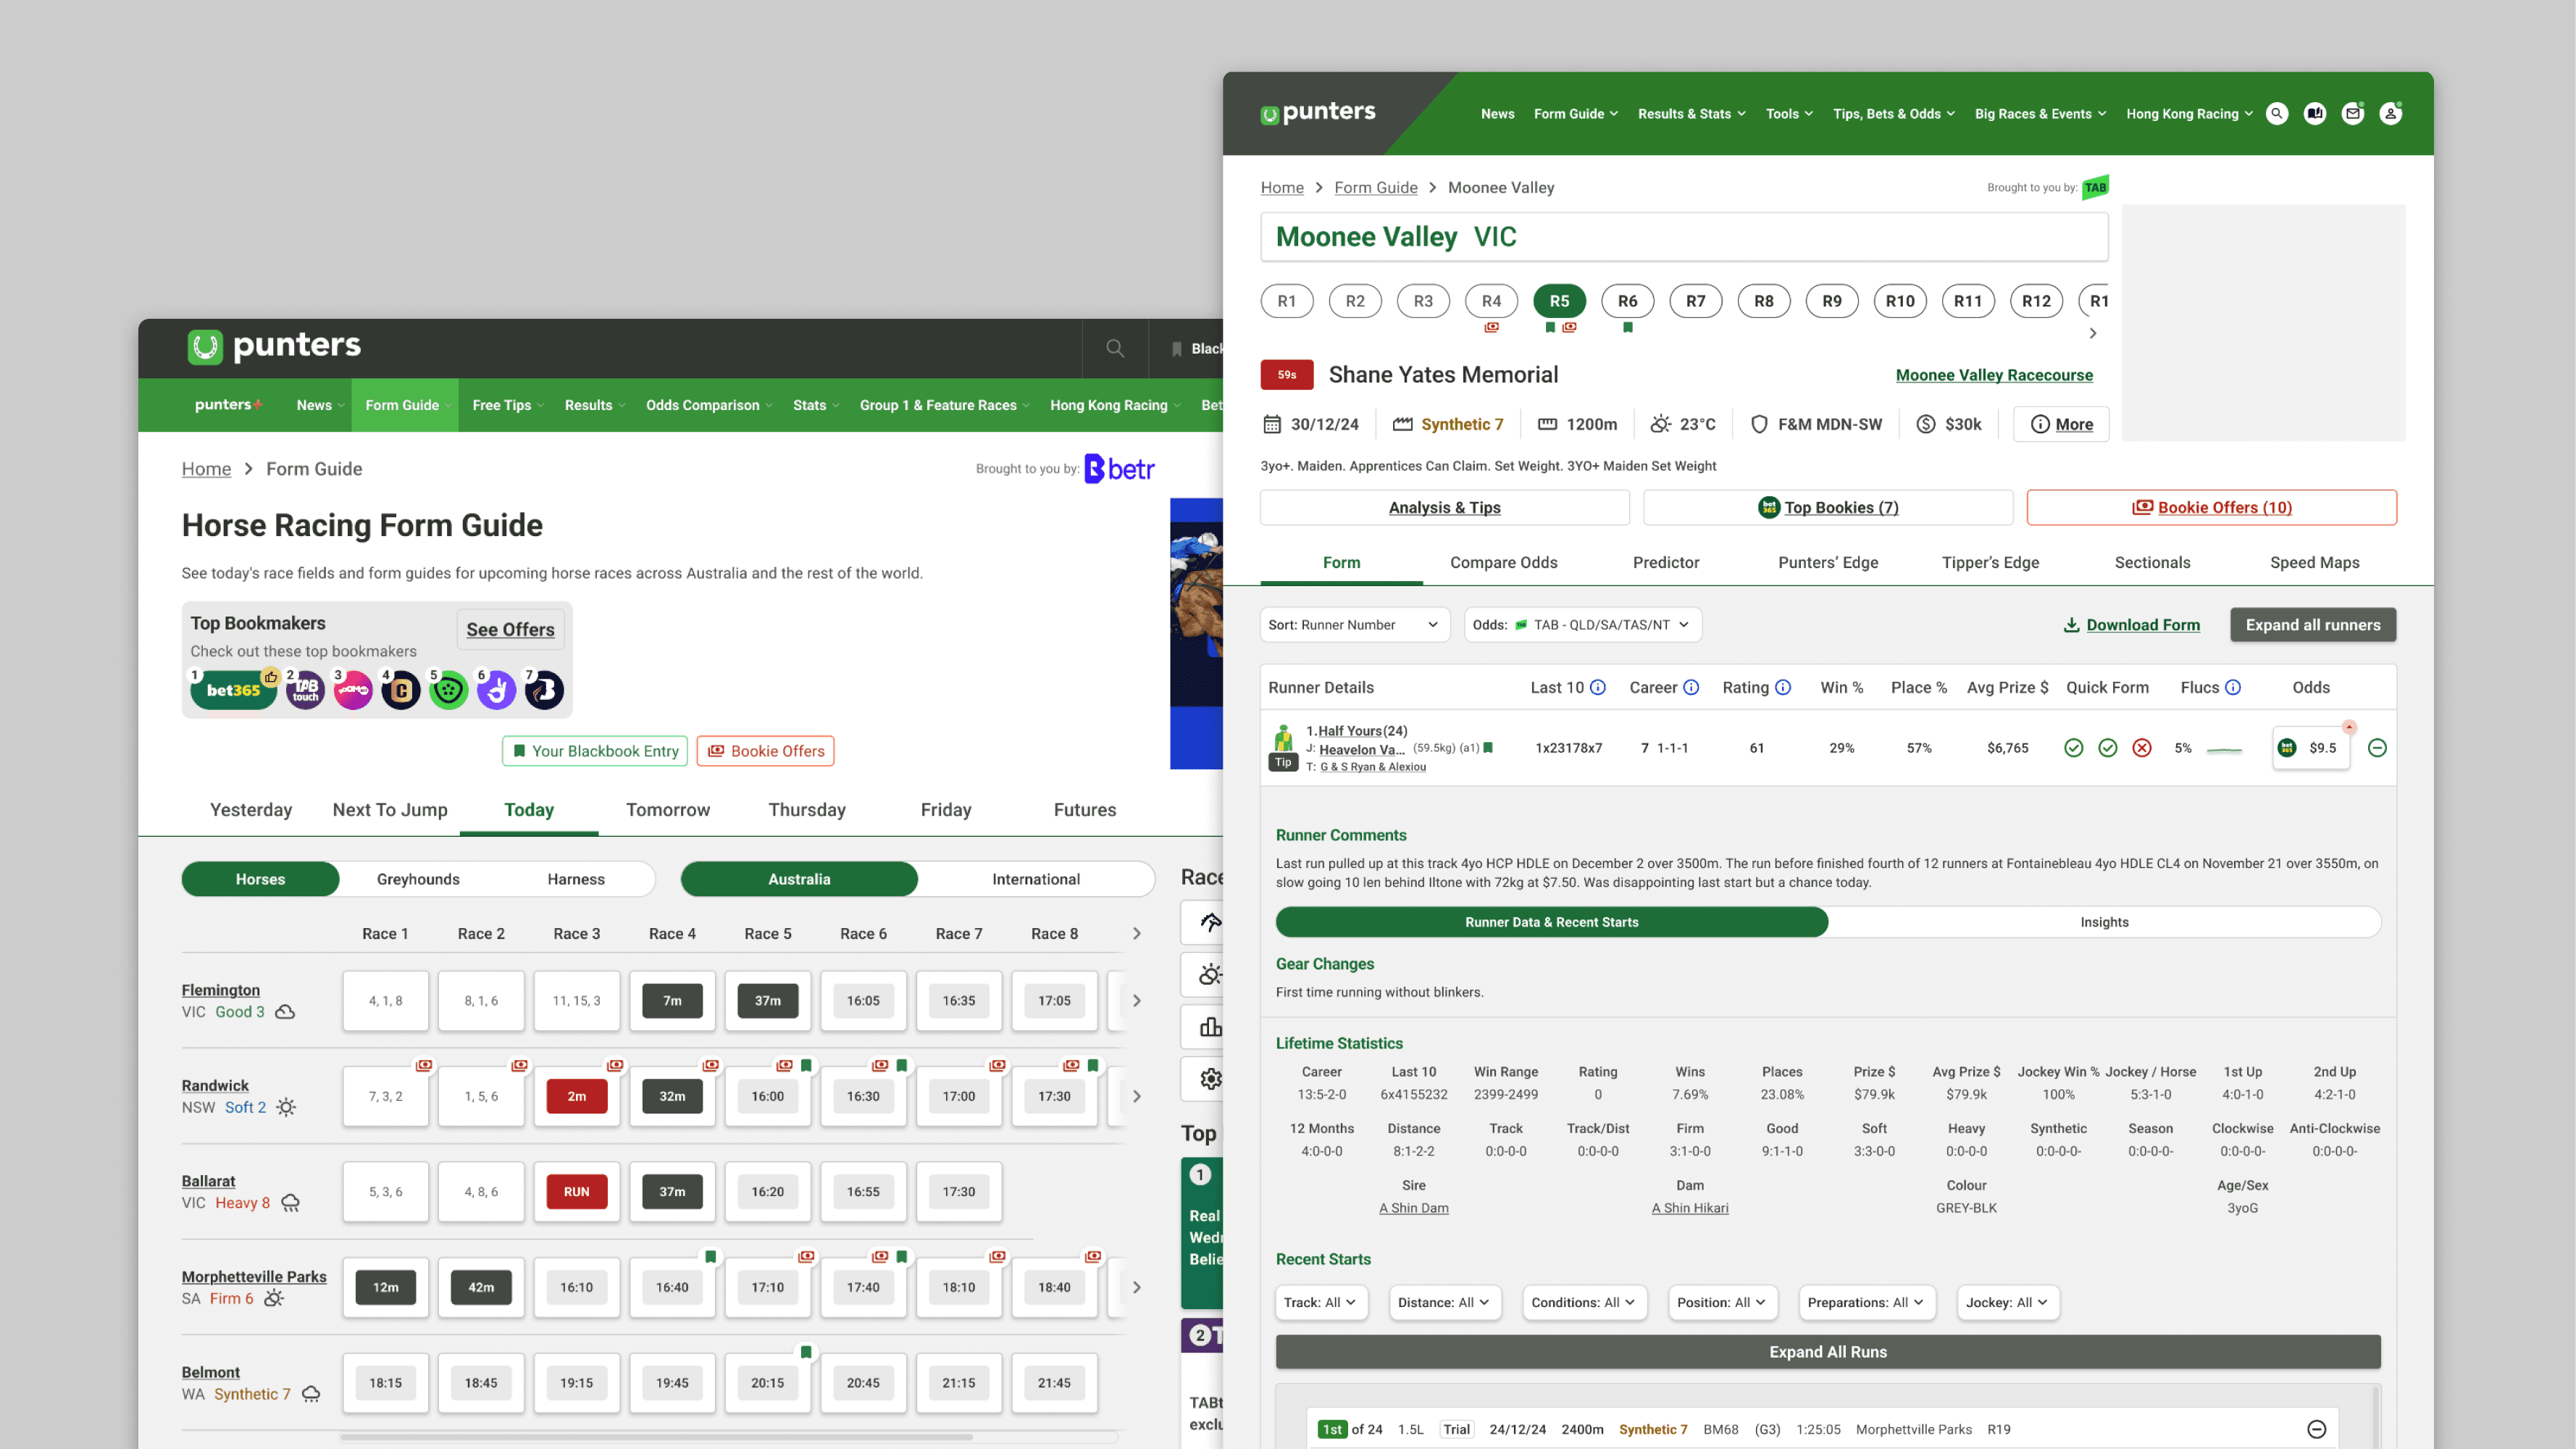Click the magnifier search icon in dark header

pyautogui.click(x=1115, y=348)
